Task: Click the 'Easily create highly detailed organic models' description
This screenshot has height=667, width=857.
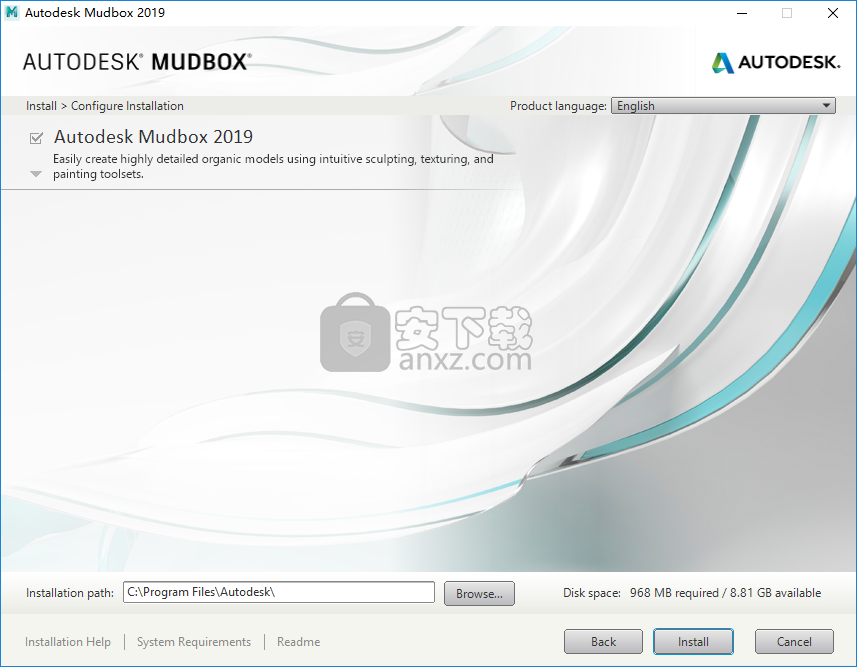Action: pos(273,166)
